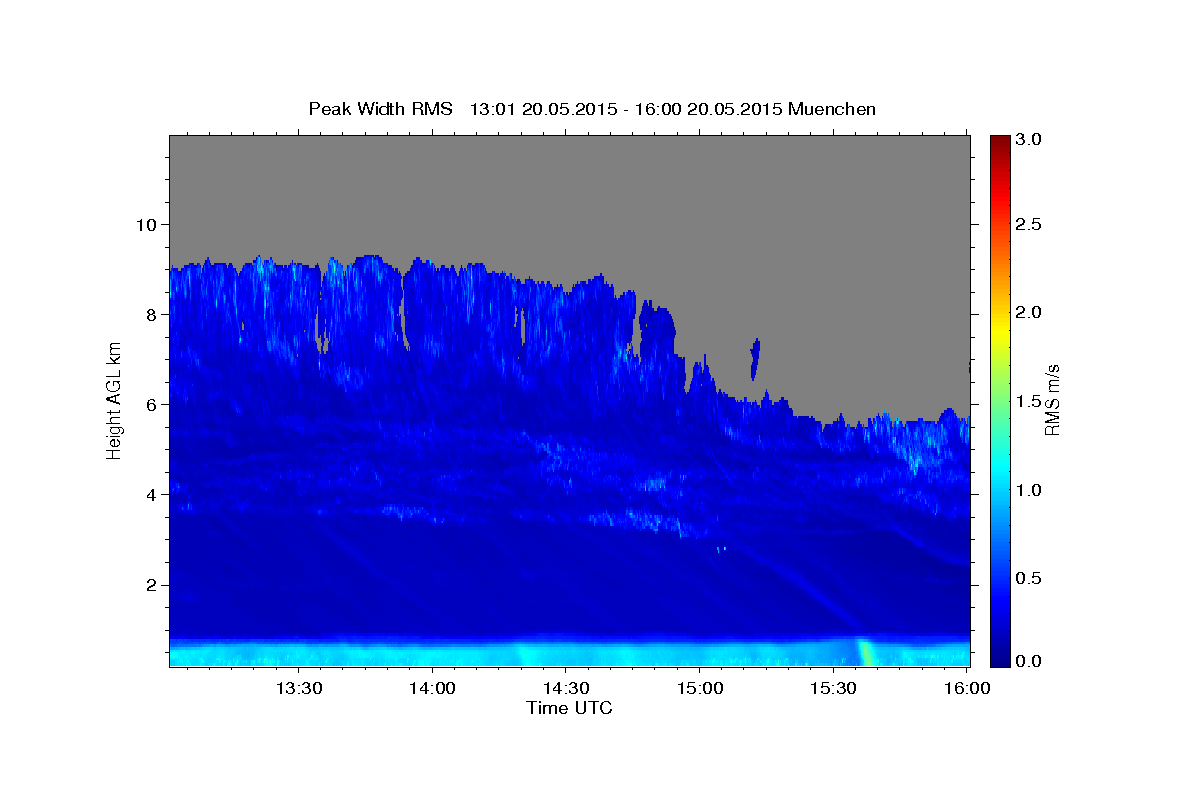
Task: Click the height tick label 6
Action: click(154, 404)
